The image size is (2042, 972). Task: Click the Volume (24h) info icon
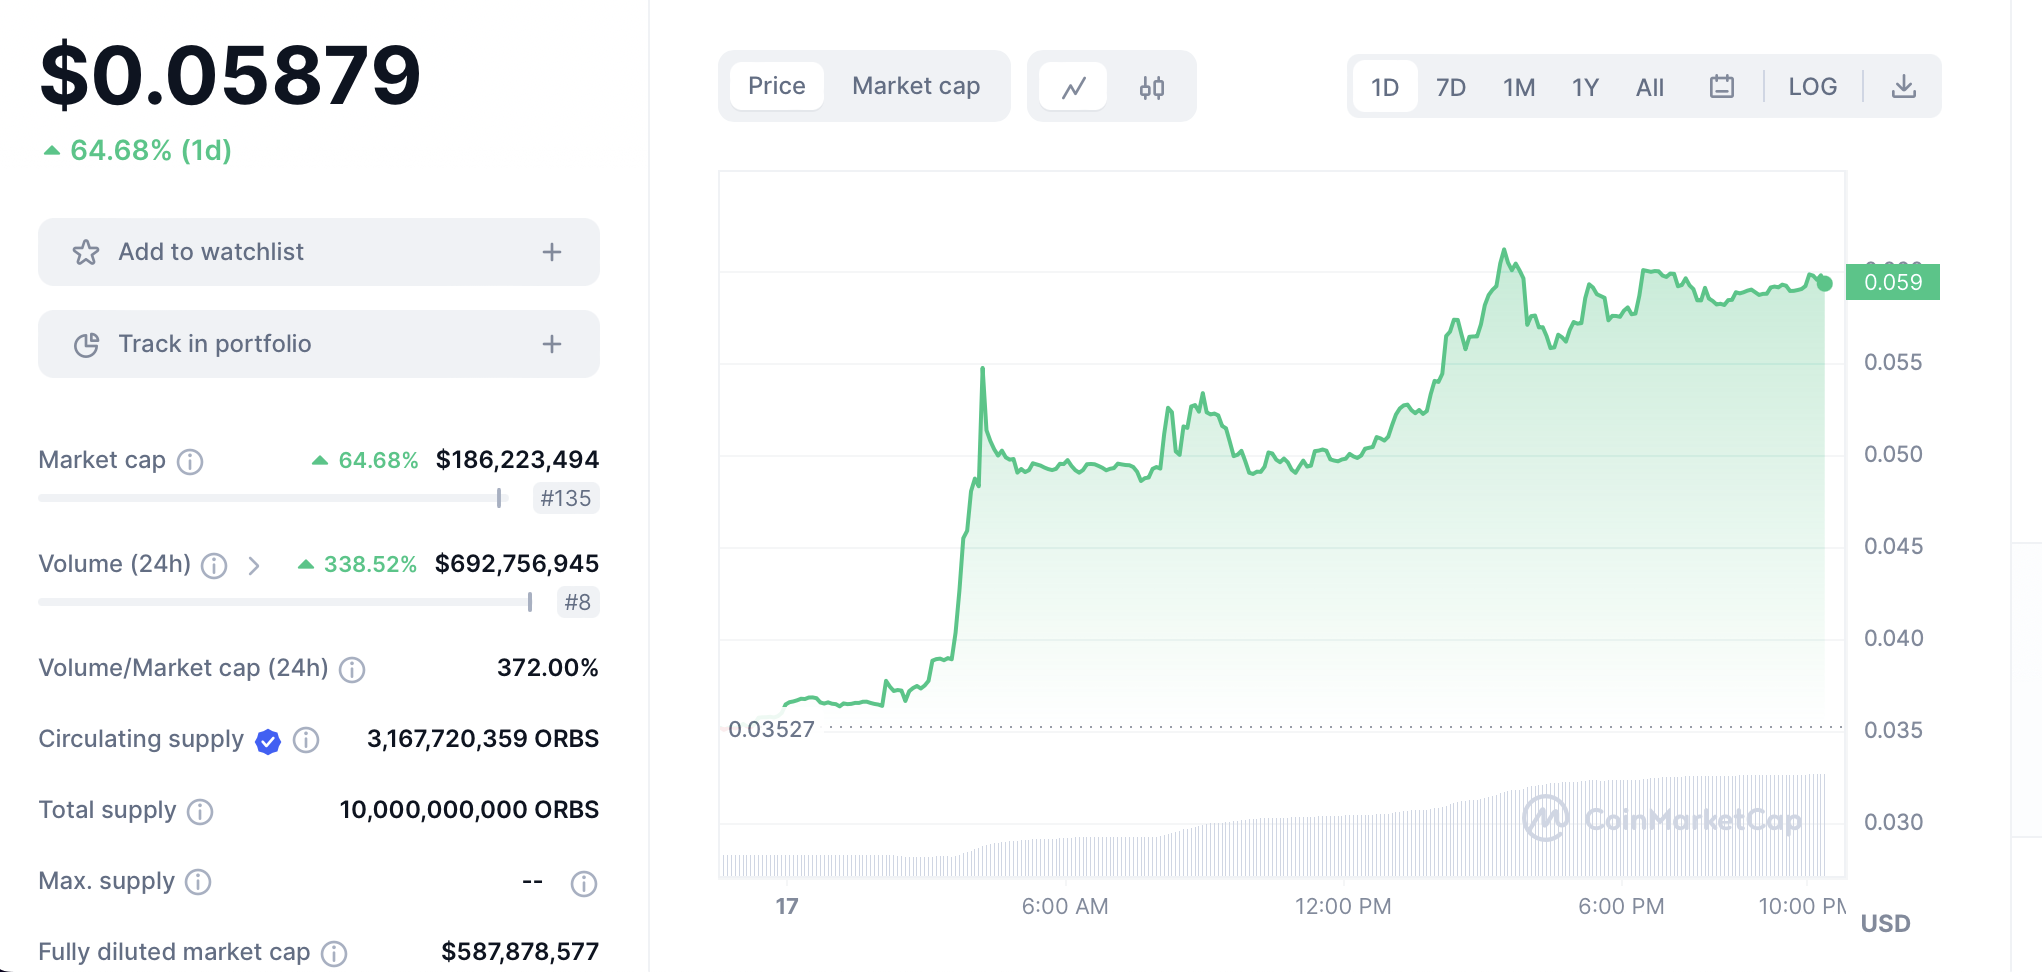214,566
